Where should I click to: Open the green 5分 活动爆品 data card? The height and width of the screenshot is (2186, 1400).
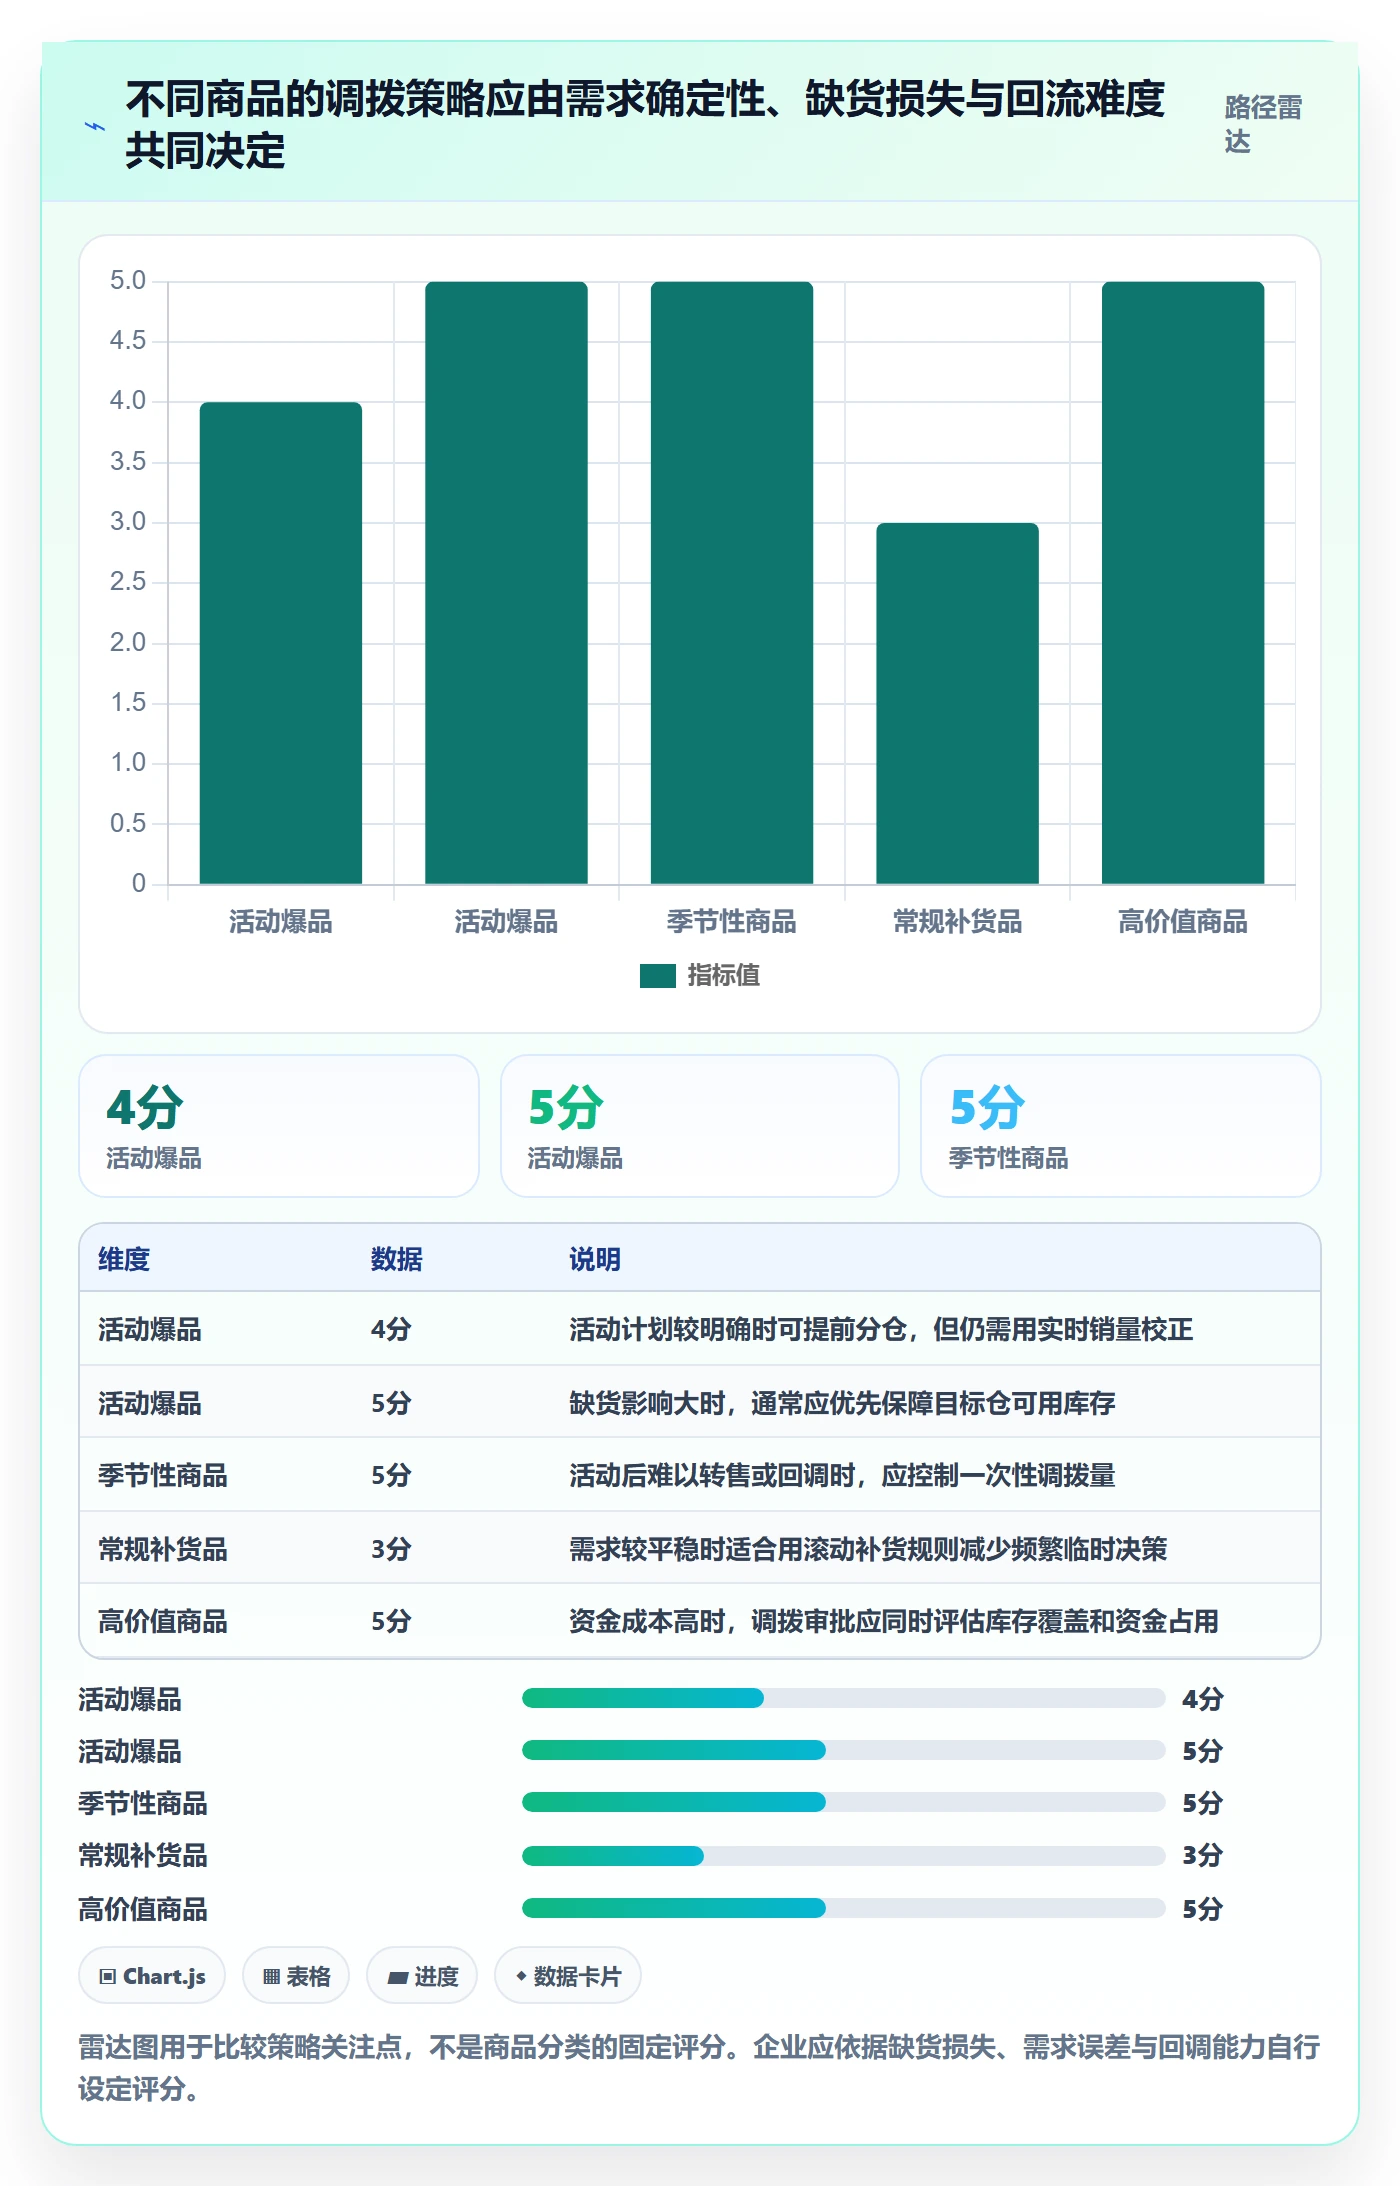point(700,1126)
